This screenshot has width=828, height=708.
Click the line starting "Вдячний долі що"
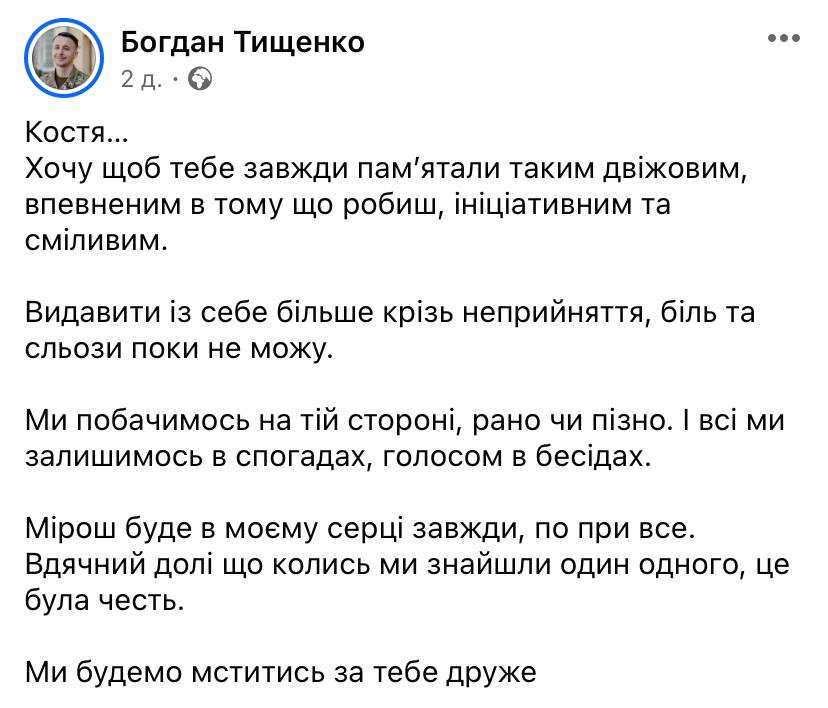pos(406,565)
